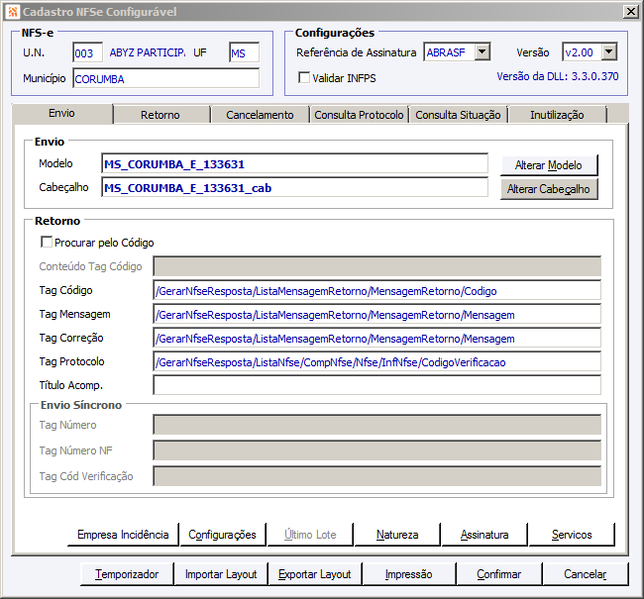Open the Cancelamento tab

260,115
